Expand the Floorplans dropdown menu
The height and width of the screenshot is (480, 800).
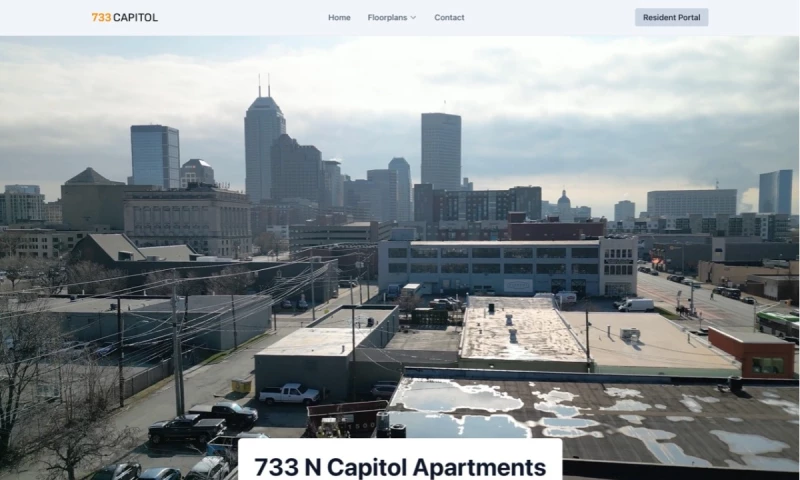(391, 17)
